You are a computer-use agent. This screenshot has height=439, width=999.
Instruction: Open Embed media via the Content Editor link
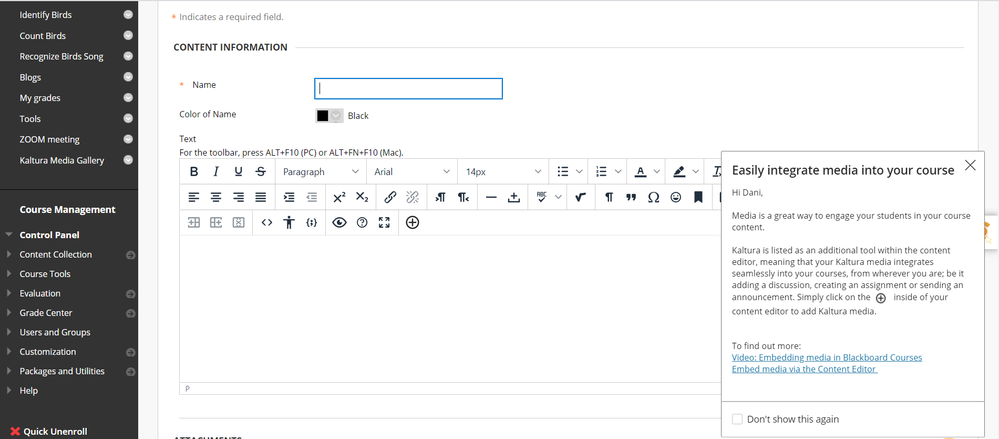[x=805, y=369]
